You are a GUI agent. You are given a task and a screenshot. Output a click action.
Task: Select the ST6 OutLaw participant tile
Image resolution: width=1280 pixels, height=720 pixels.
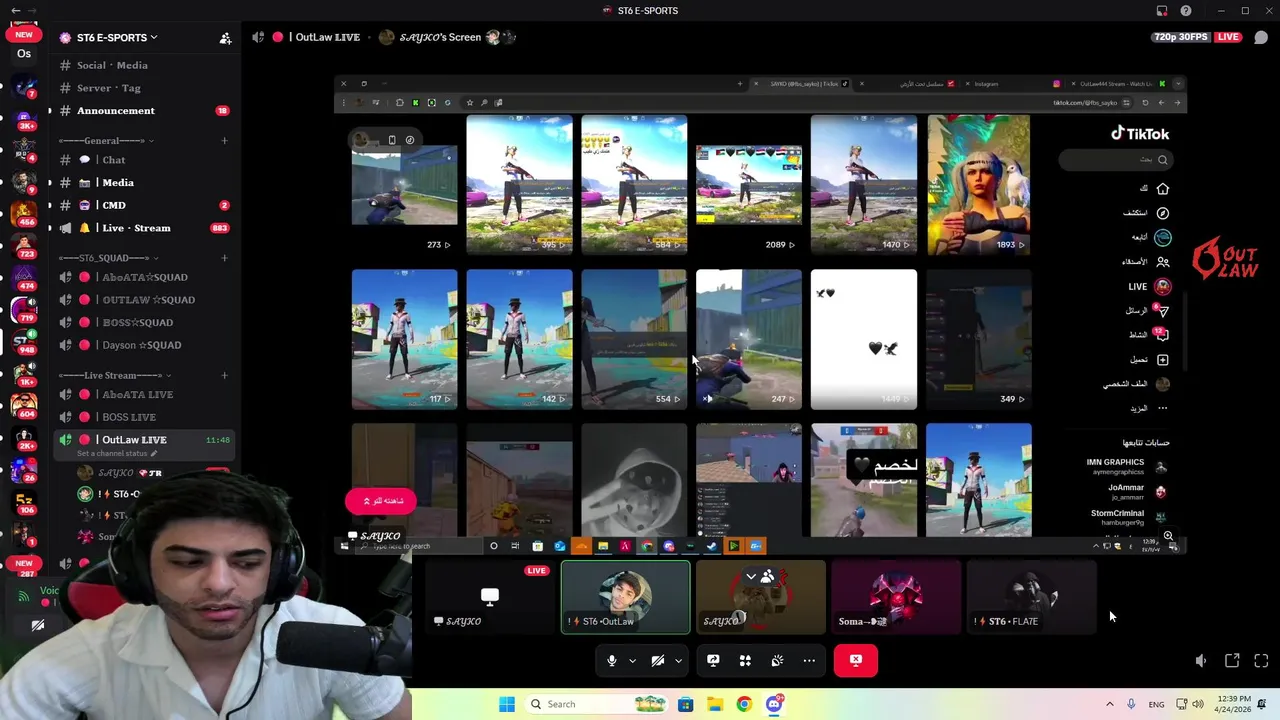pyautogui.click(x=625, y=597)
